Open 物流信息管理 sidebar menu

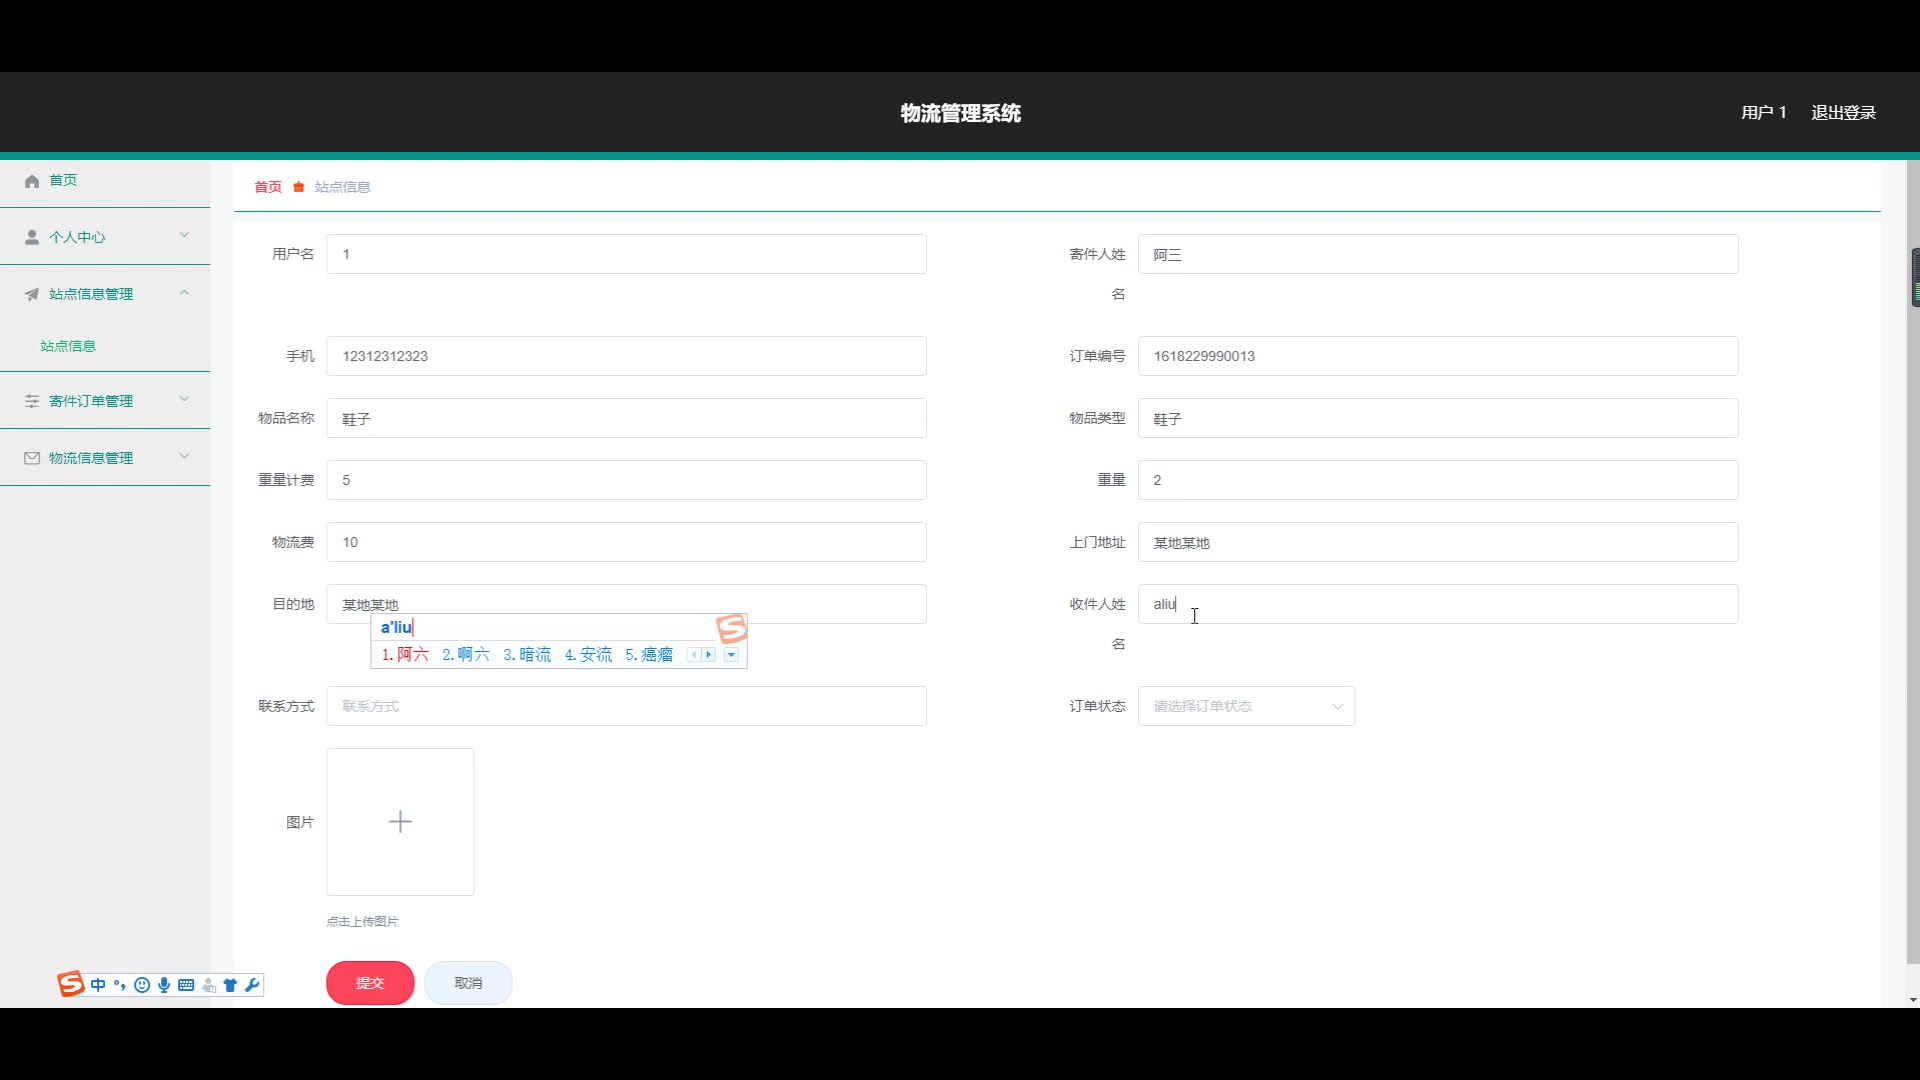(x=105, y=458)
